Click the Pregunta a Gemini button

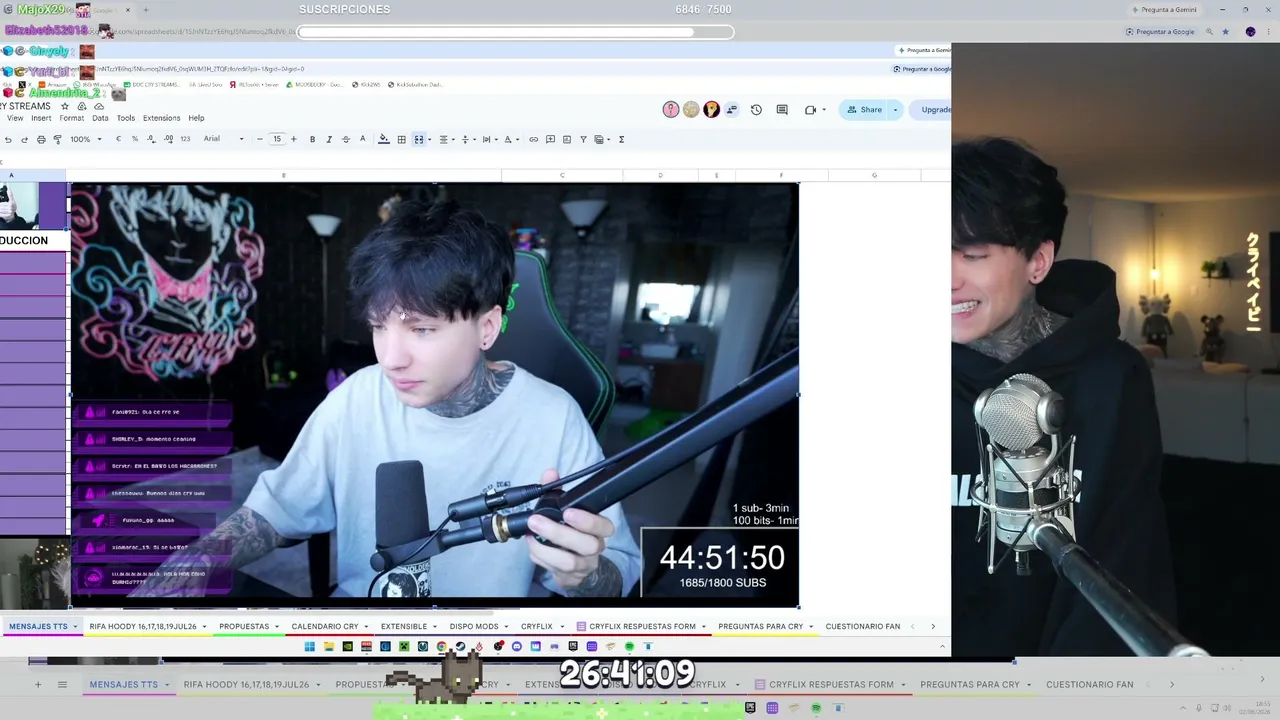coord(1164,10)
